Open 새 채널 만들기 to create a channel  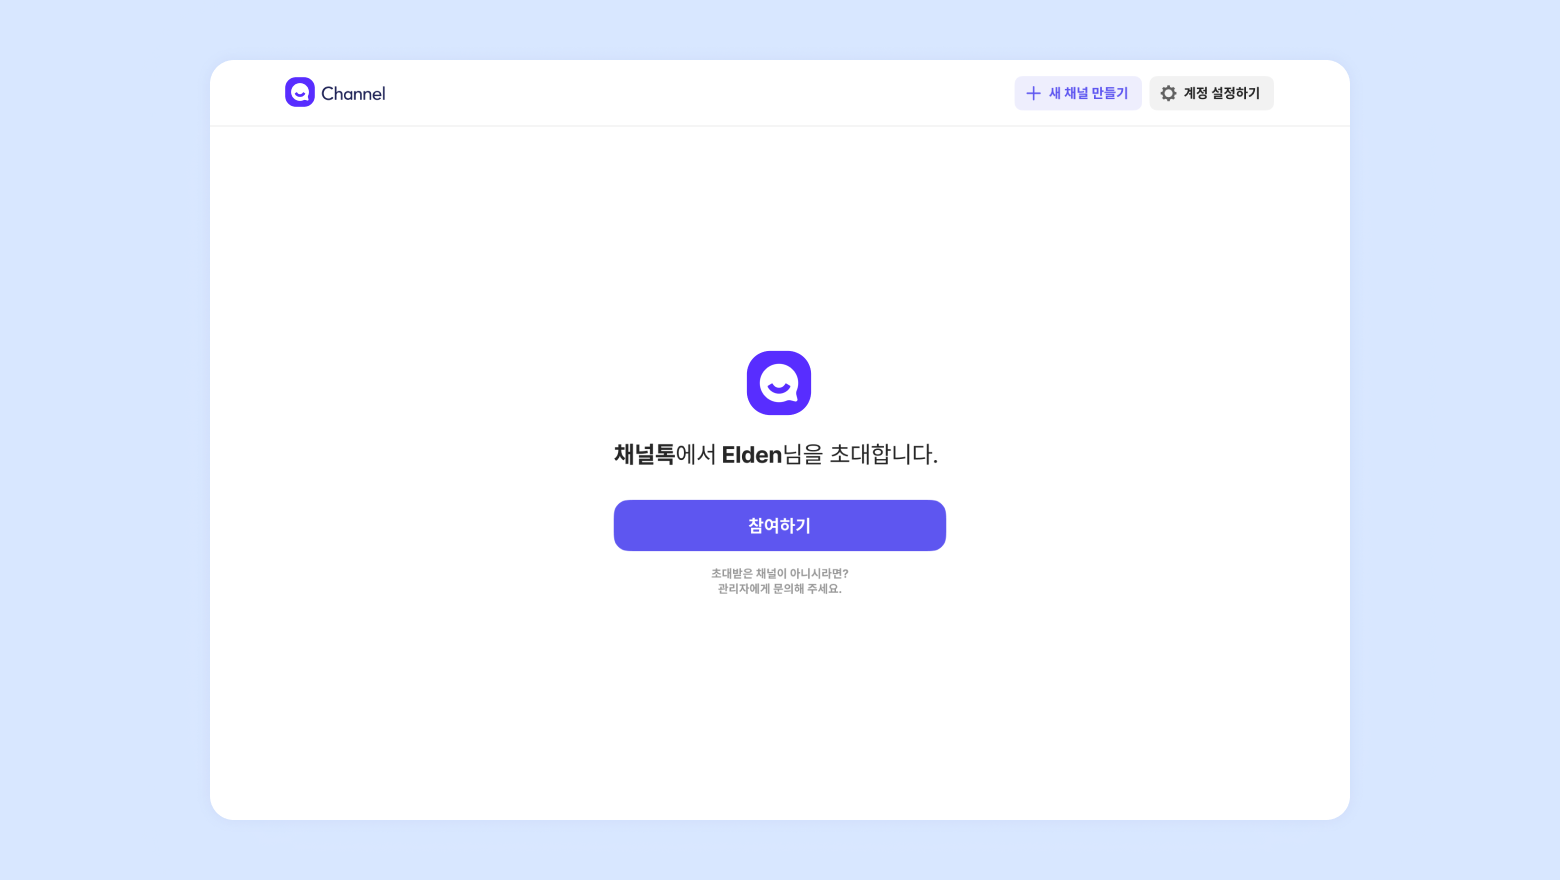(x=1078, y=93)
